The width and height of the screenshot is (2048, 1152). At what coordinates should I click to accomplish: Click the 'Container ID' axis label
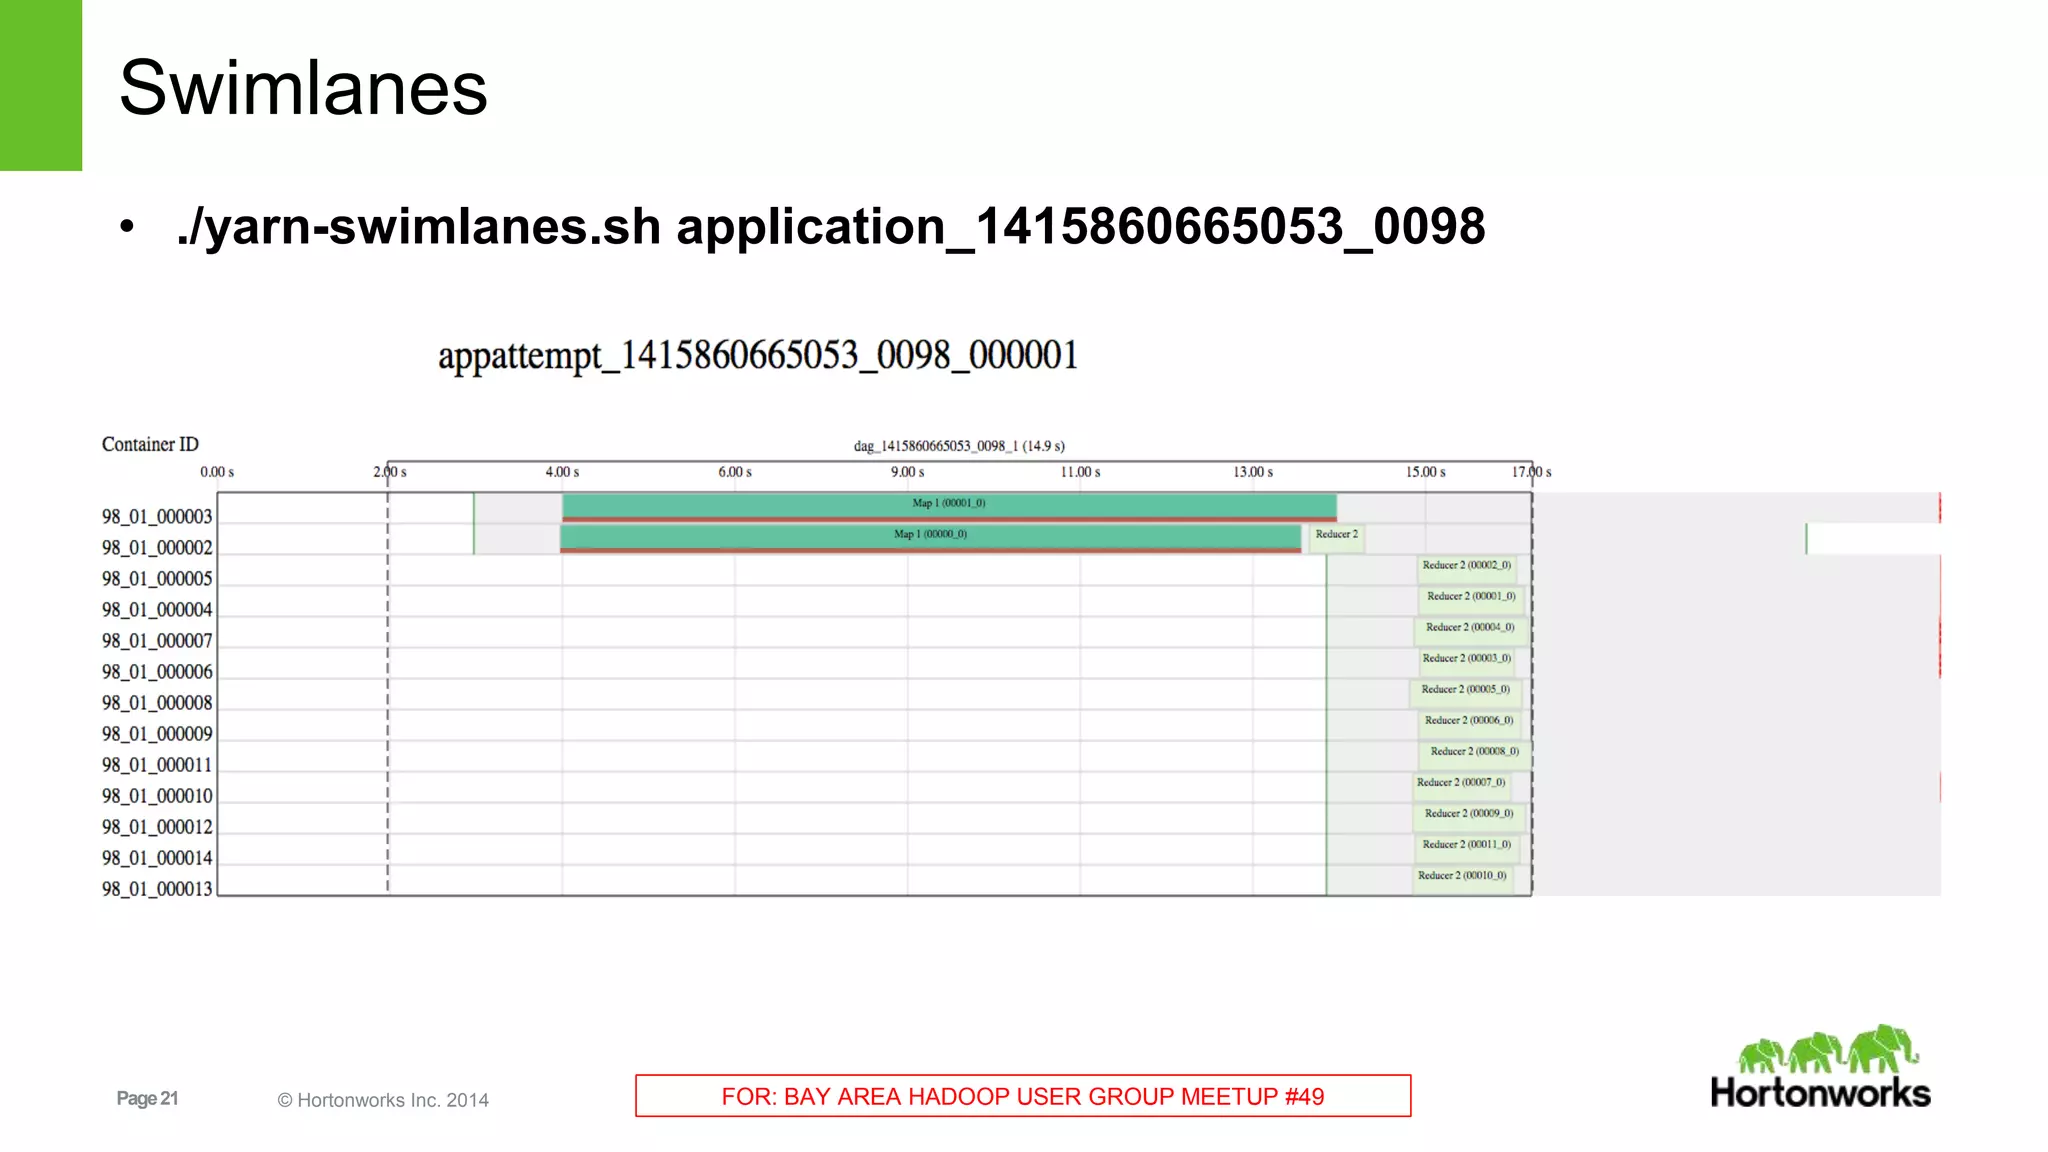[150, 444]
